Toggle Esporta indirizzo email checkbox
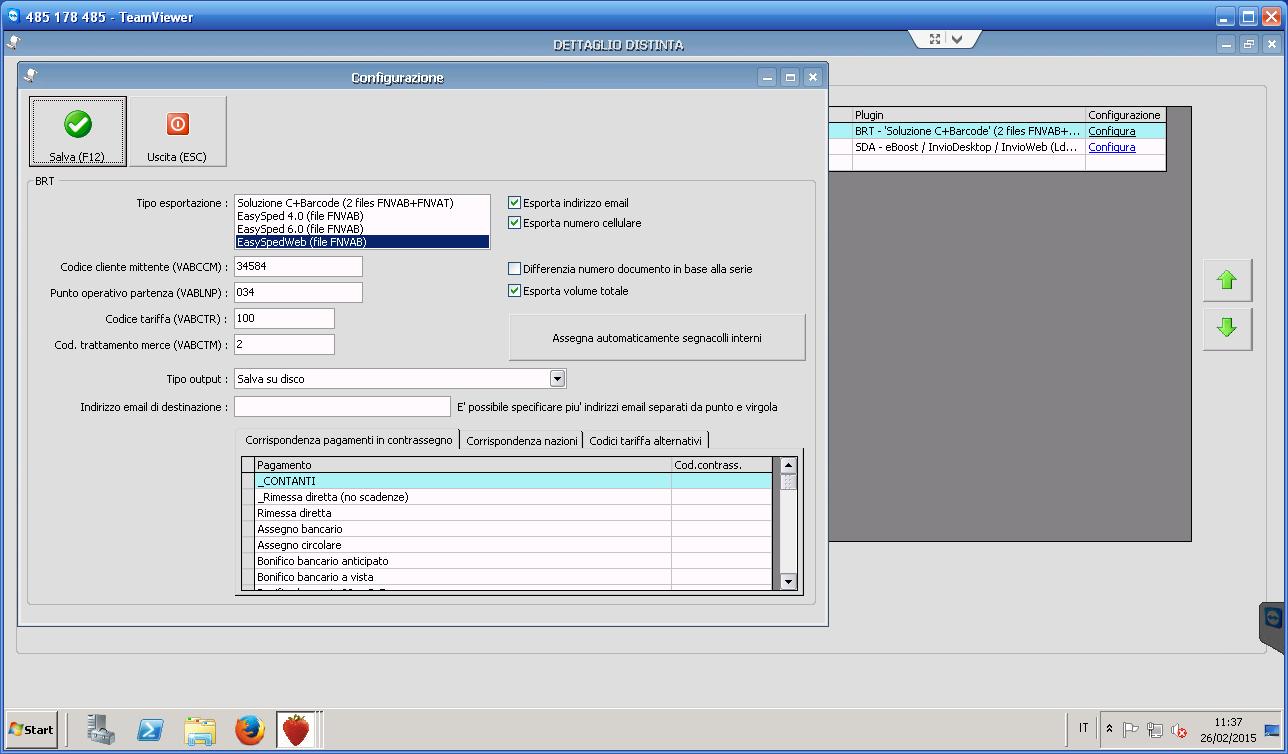This screenshot has width=1288, height=754. (515, 203)
